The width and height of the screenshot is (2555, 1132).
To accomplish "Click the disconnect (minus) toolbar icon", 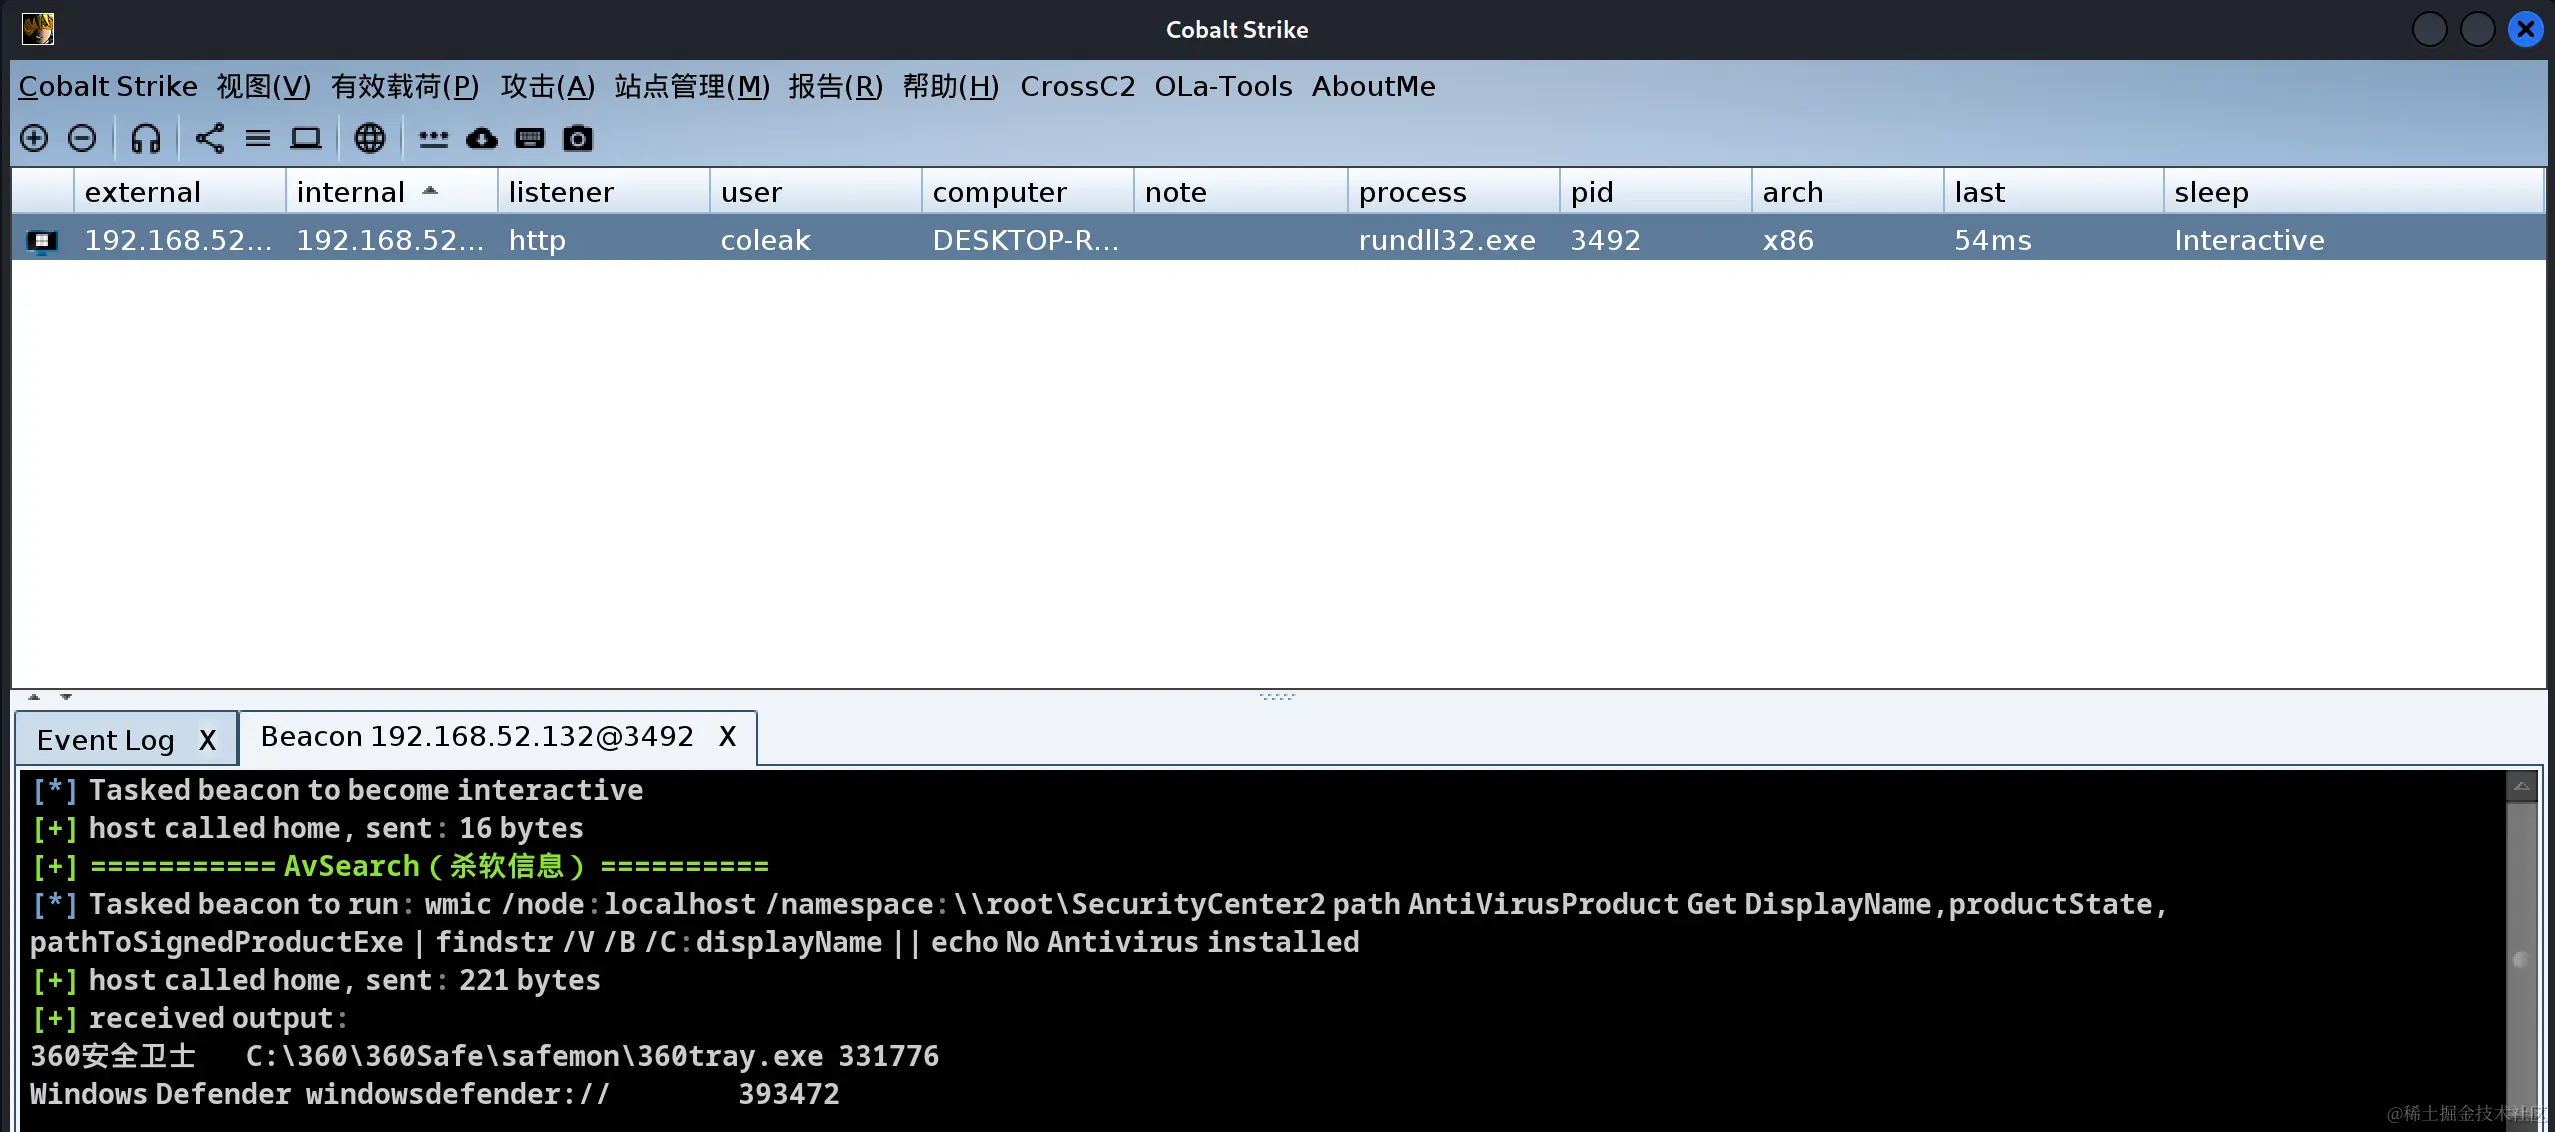I will pyautogui.click(x=82, y=138).
